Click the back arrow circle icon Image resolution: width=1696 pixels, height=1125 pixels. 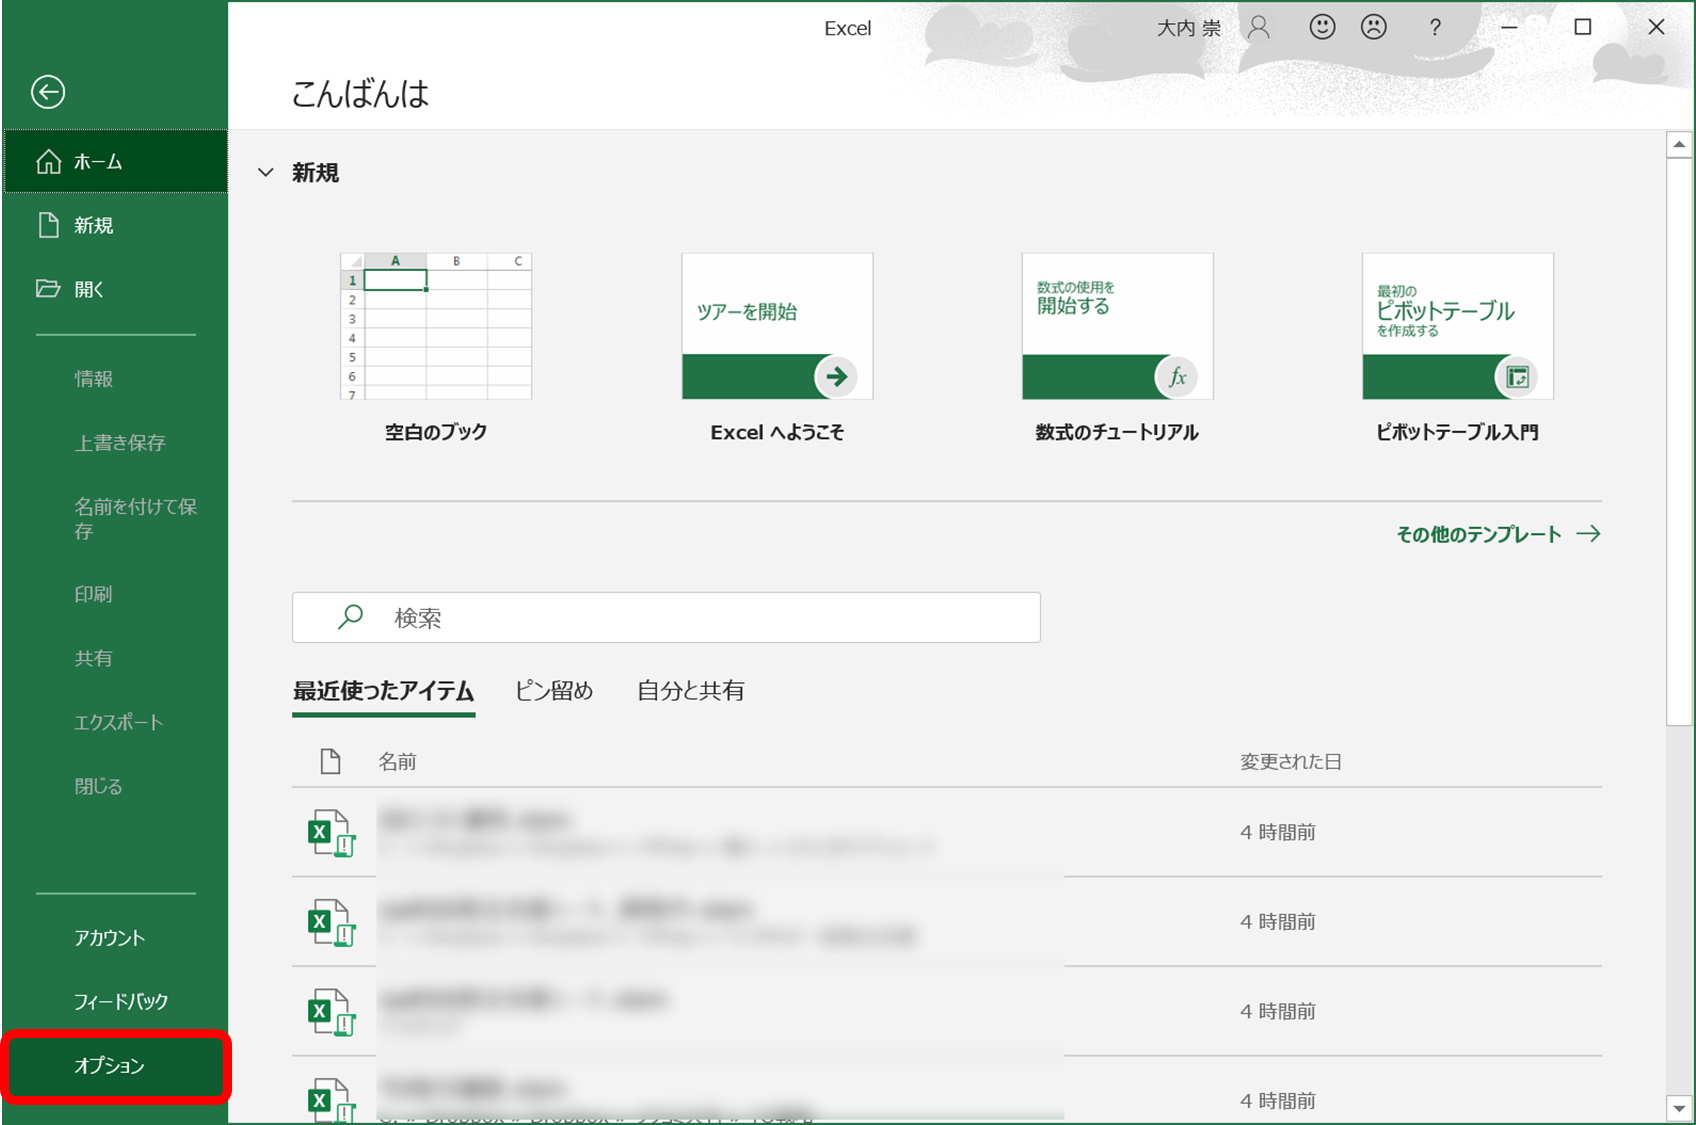[x=48, y=92]
